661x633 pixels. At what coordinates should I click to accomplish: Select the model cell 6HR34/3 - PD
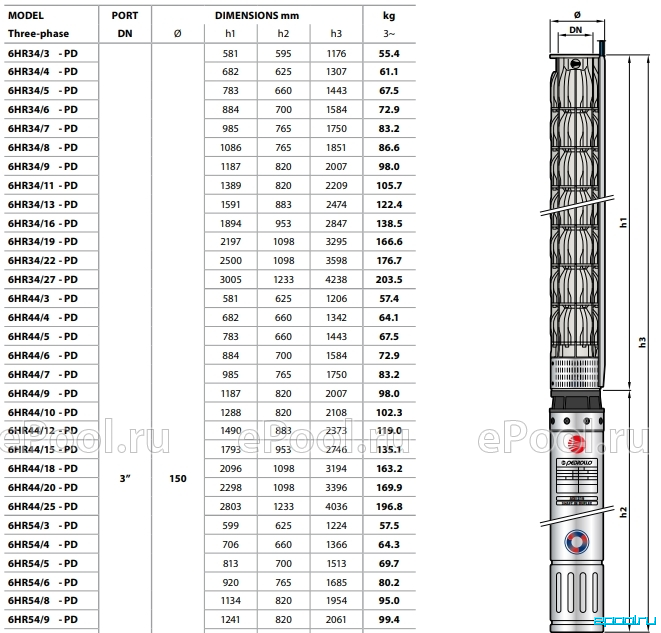43,54
